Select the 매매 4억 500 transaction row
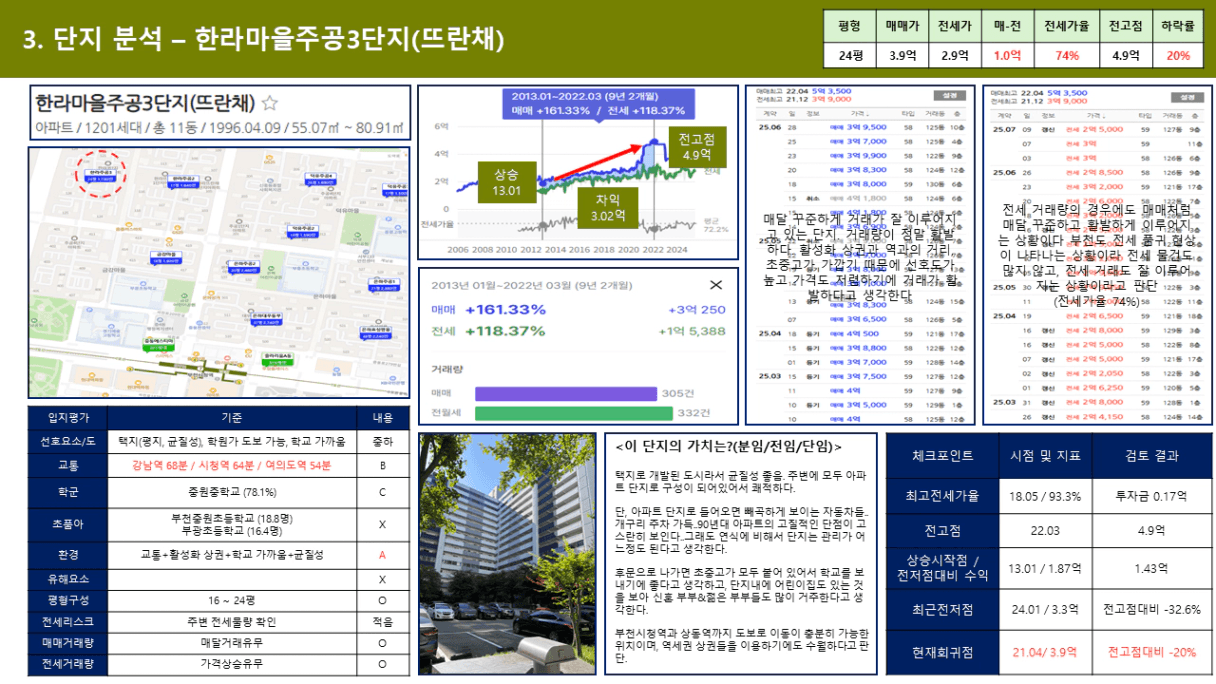Image resolution: width=1216 pixels, height=684 pixels. point(860,334)
